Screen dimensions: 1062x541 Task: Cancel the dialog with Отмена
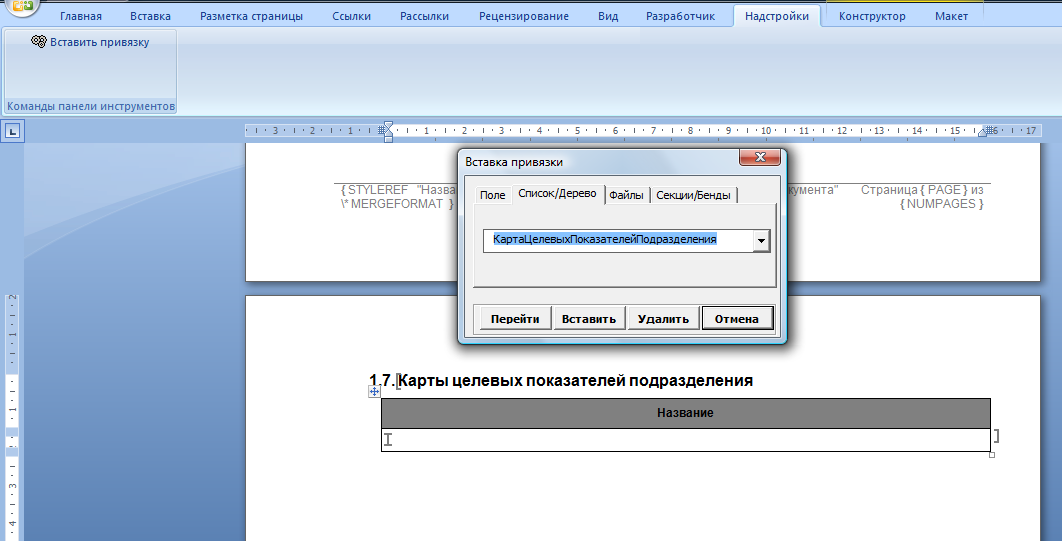tap(737, 319)
